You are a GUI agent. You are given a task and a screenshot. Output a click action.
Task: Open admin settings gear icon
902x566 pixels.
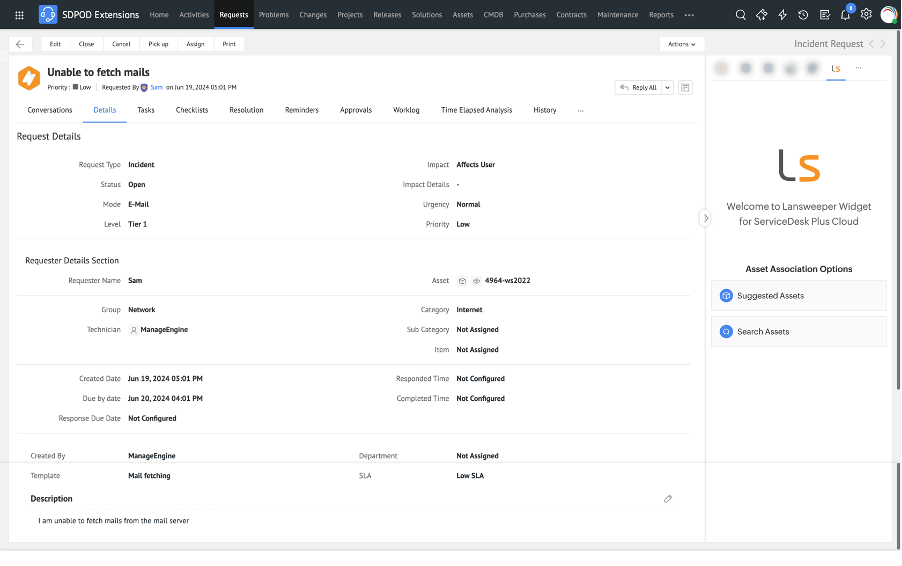pyautogui.click(x=866, y=14)
